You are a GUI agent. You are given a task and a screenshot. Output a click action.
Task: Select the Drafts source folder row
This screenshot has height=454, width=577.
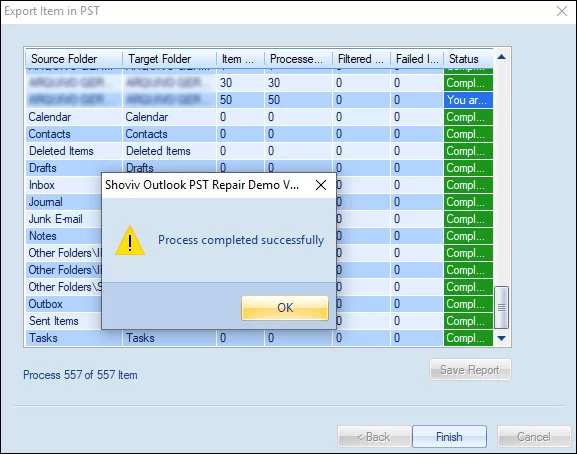pyautogui.click(x=259, y=168)
